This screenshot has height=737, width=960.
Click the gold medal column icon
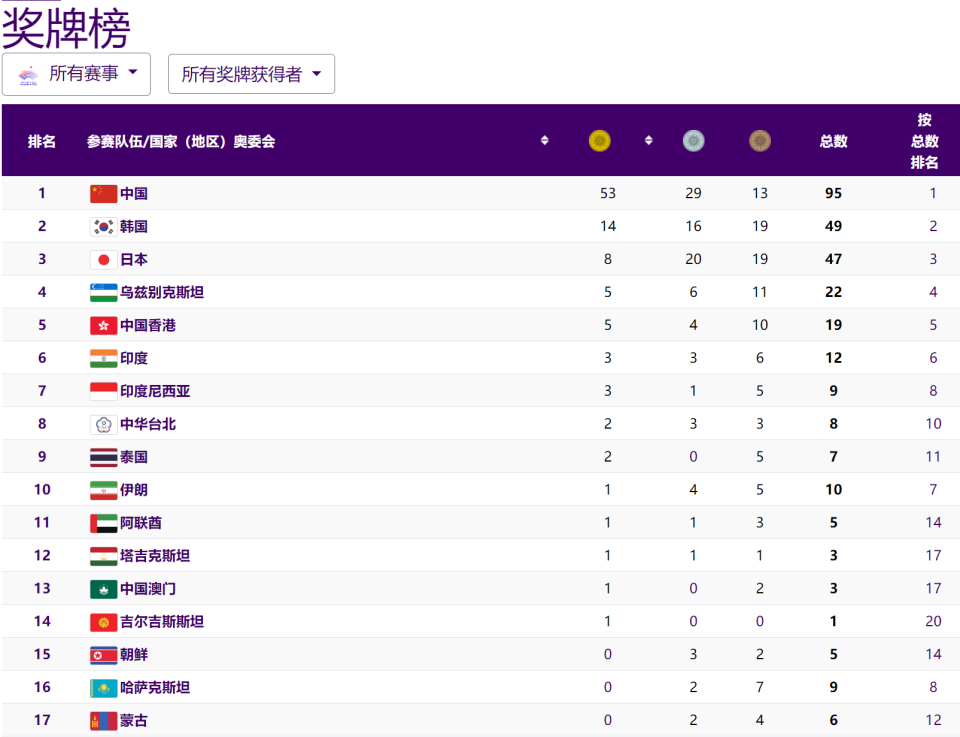point(599,141)
